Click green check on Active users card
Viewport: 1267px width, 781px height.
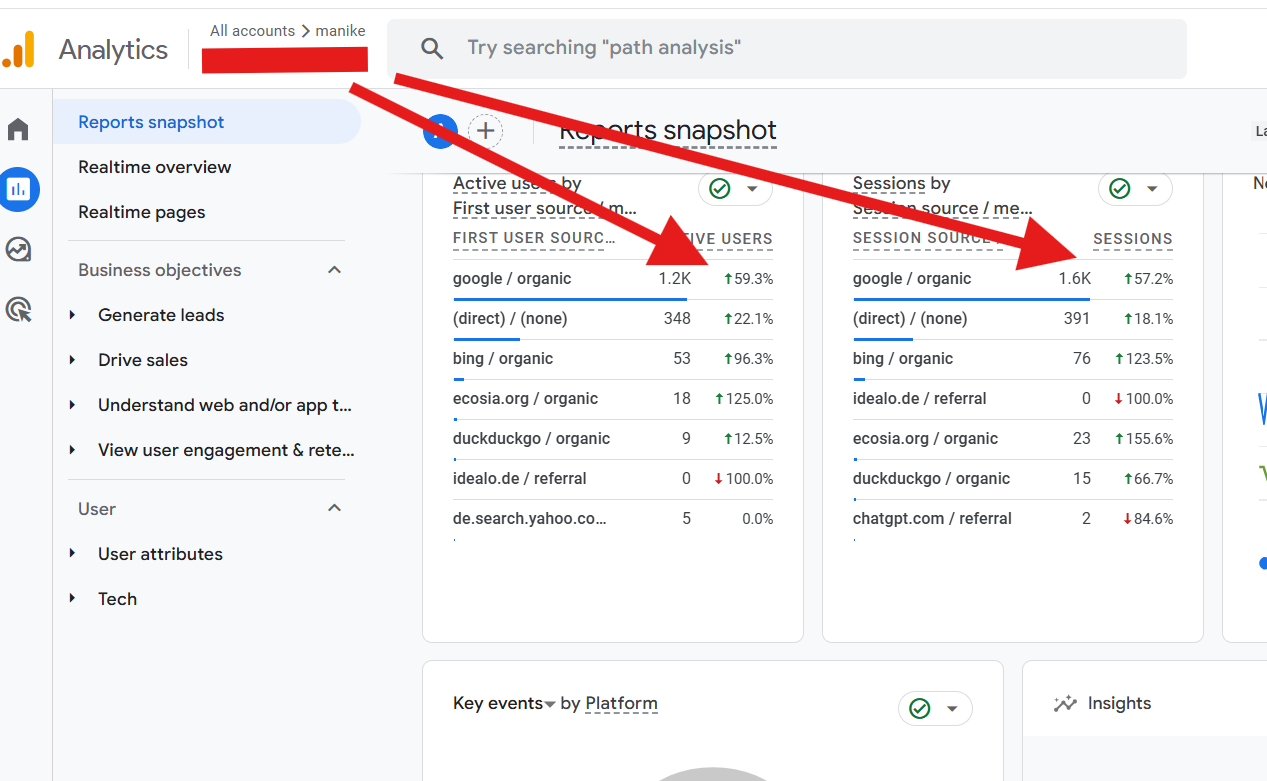click(719, 189)
